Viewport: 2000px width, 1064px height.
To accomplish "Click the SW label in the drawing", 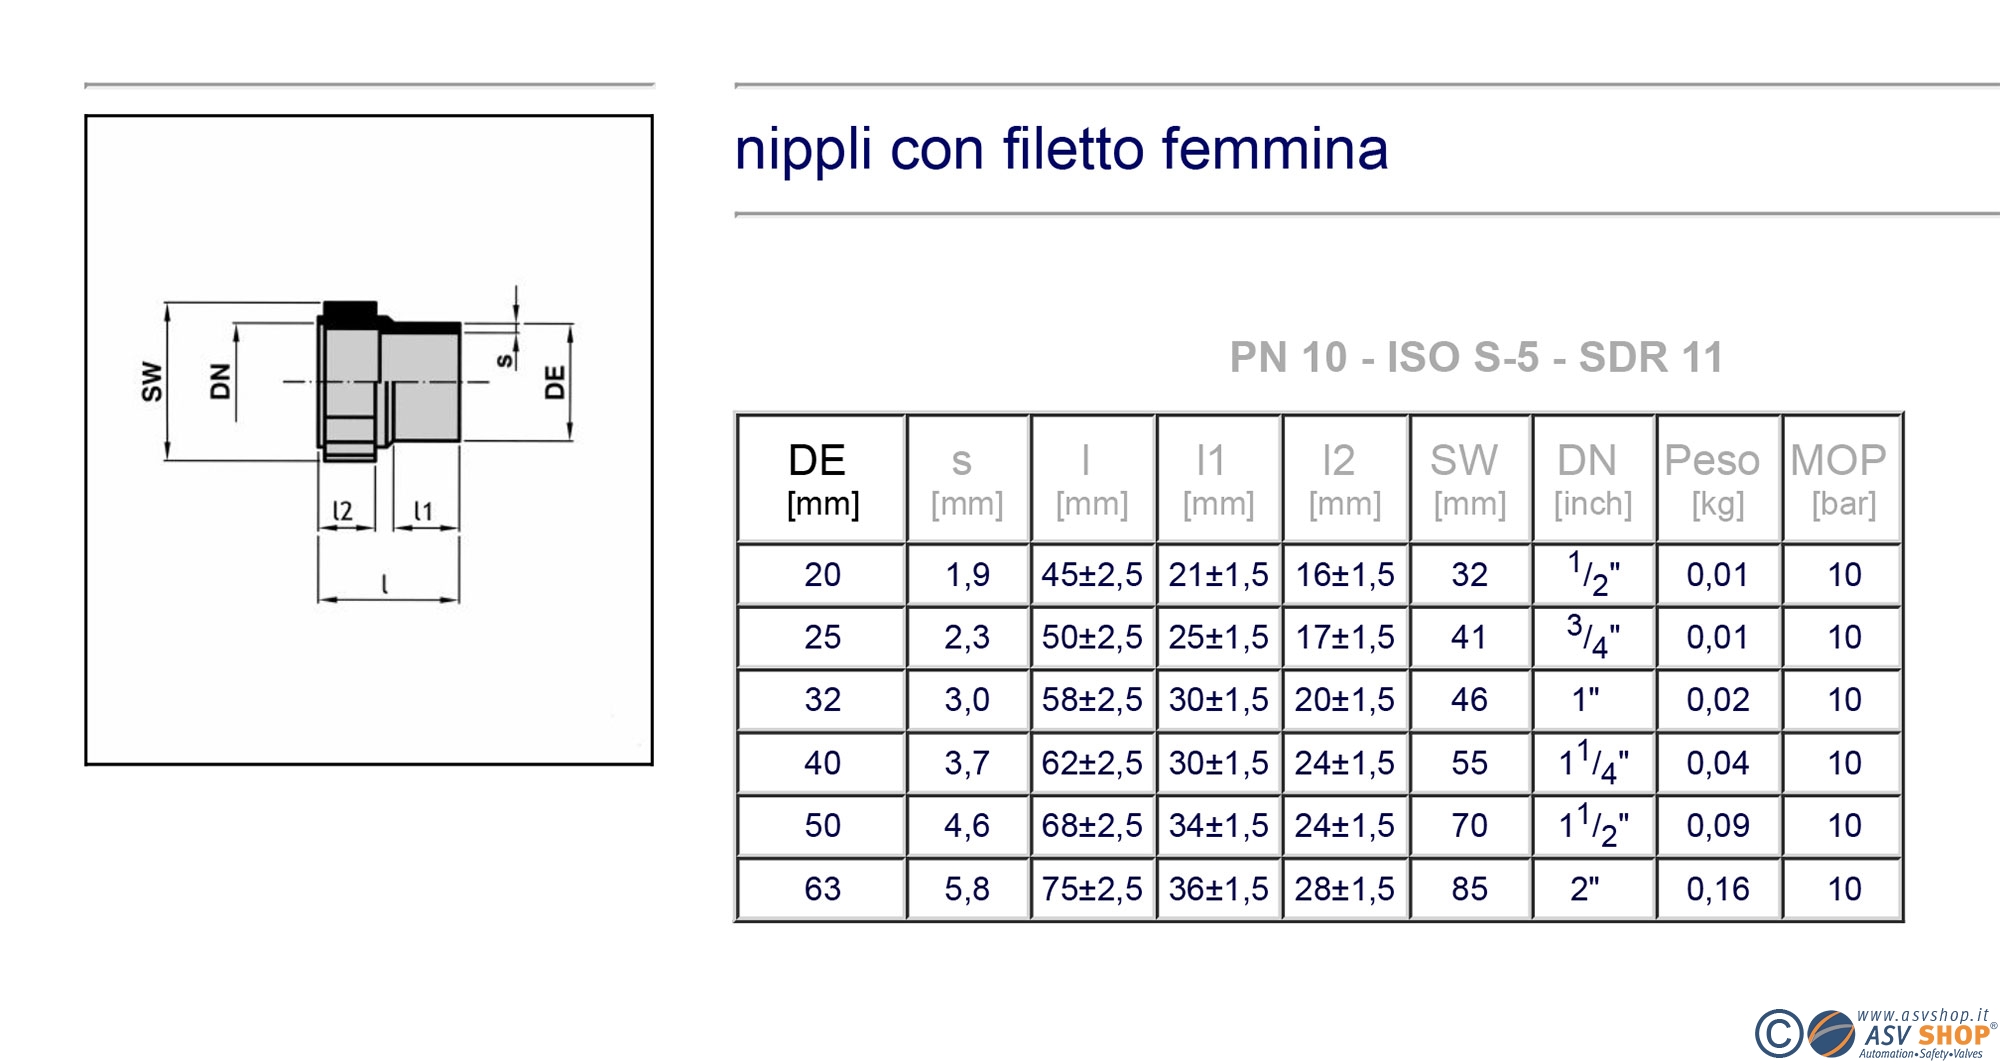I will (x=152, y=382).
